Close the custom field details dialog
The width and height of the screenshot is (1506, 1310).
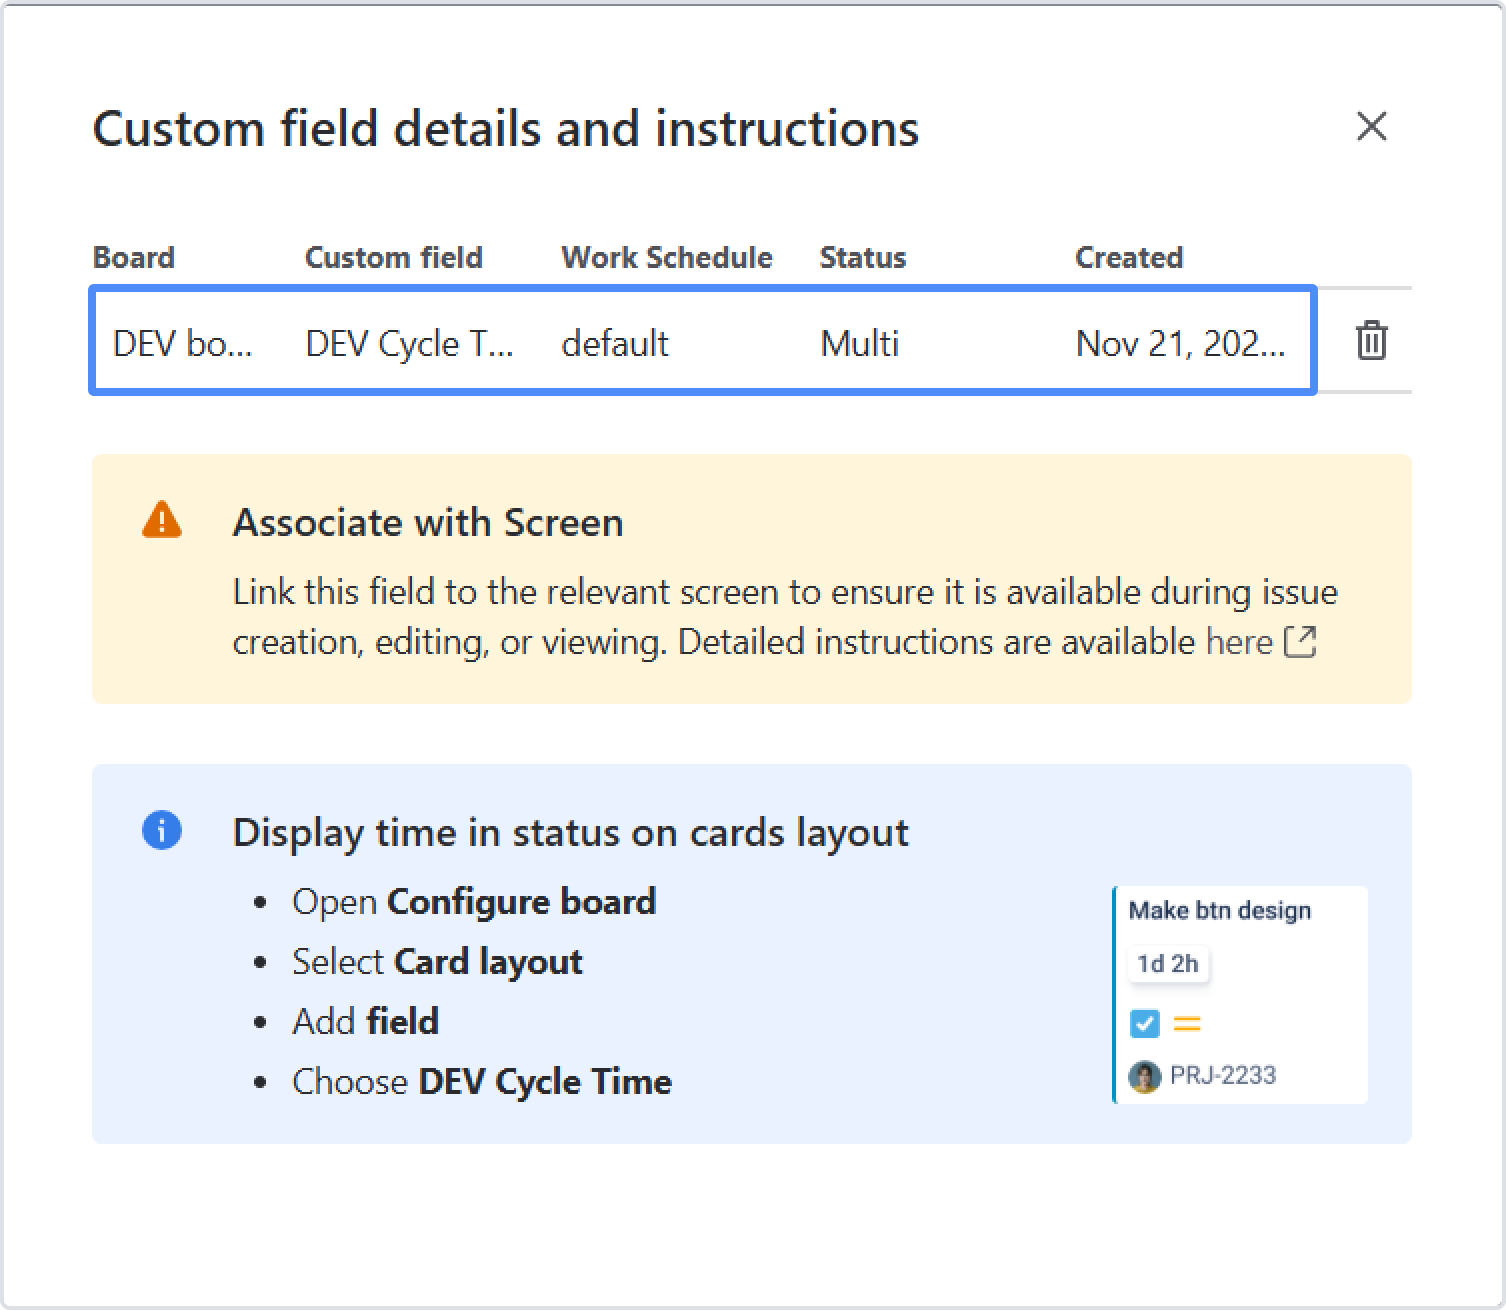(1371, 127)
